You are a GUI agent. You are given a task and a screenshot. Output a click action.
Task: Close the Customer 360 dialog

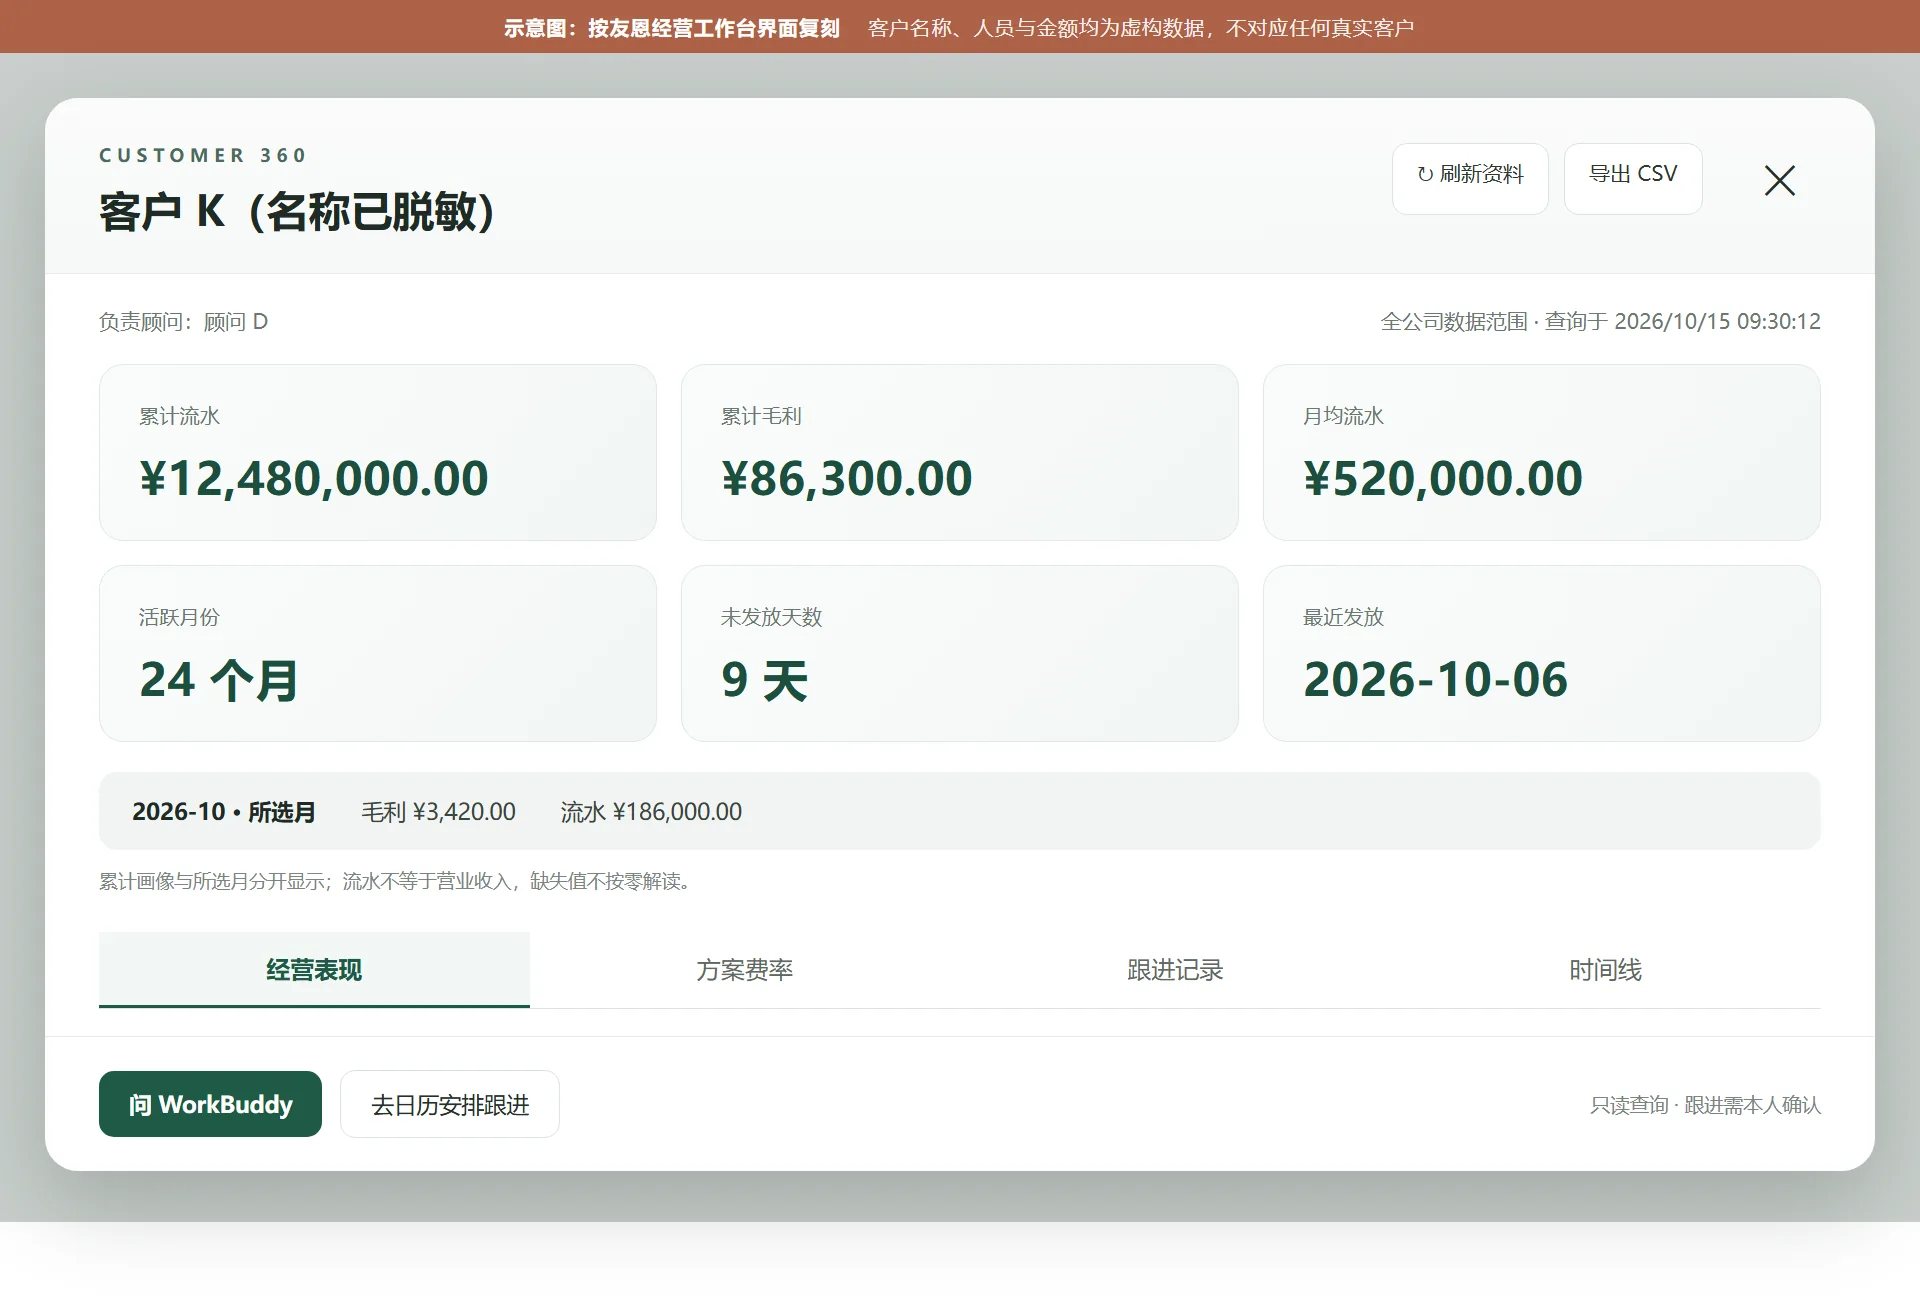(x=1779, y=180)
